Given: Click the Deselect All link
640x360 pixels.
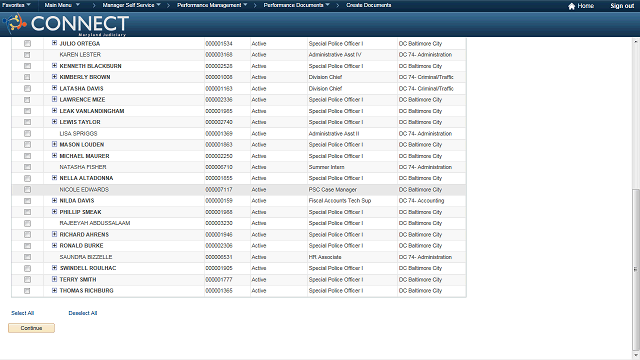Looking at the screenshot, I should click(83, 313).
